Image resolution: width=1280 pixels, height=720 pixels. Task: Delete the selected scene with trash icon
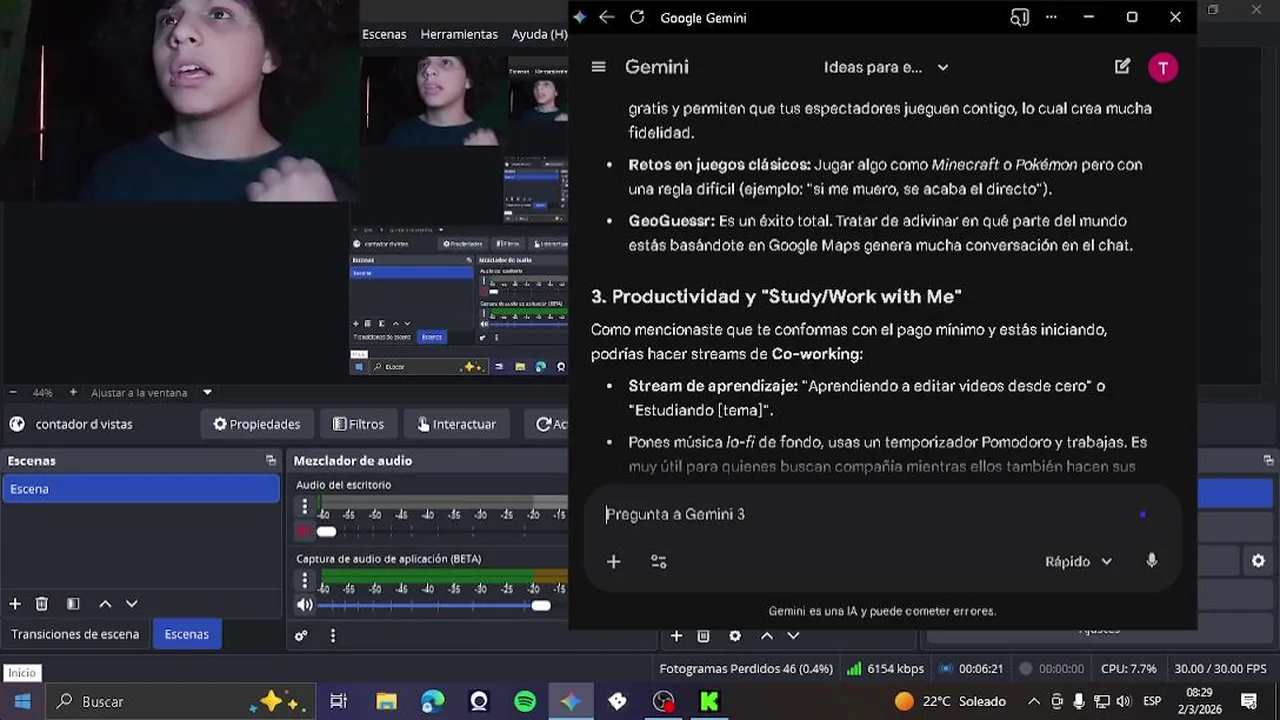42,604
